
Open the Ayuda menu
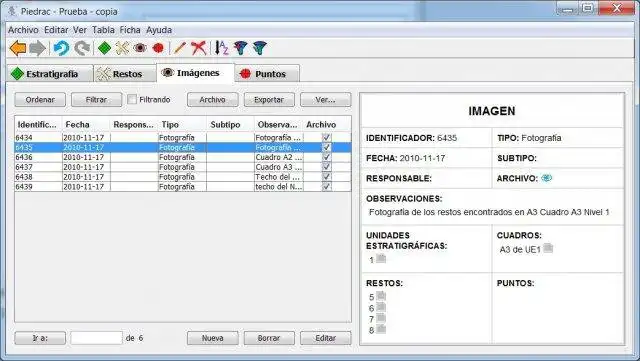(x=159, y=30)
